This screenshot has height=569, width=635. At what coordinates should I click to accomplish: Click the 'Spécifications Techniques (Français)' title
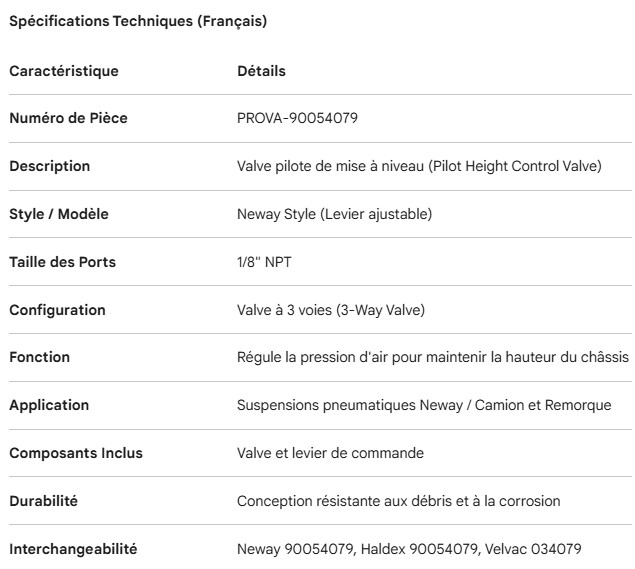[137, 21]
